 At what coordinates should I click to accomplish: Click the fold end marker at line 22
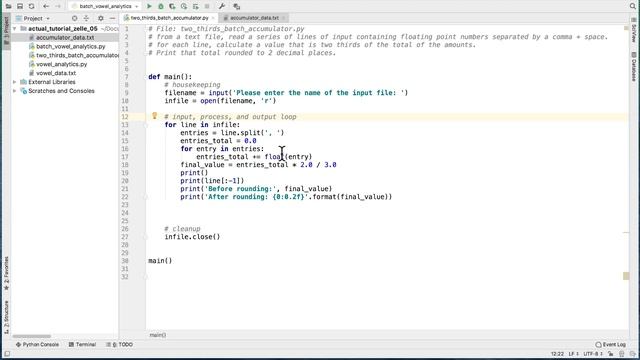coord(146,197)
